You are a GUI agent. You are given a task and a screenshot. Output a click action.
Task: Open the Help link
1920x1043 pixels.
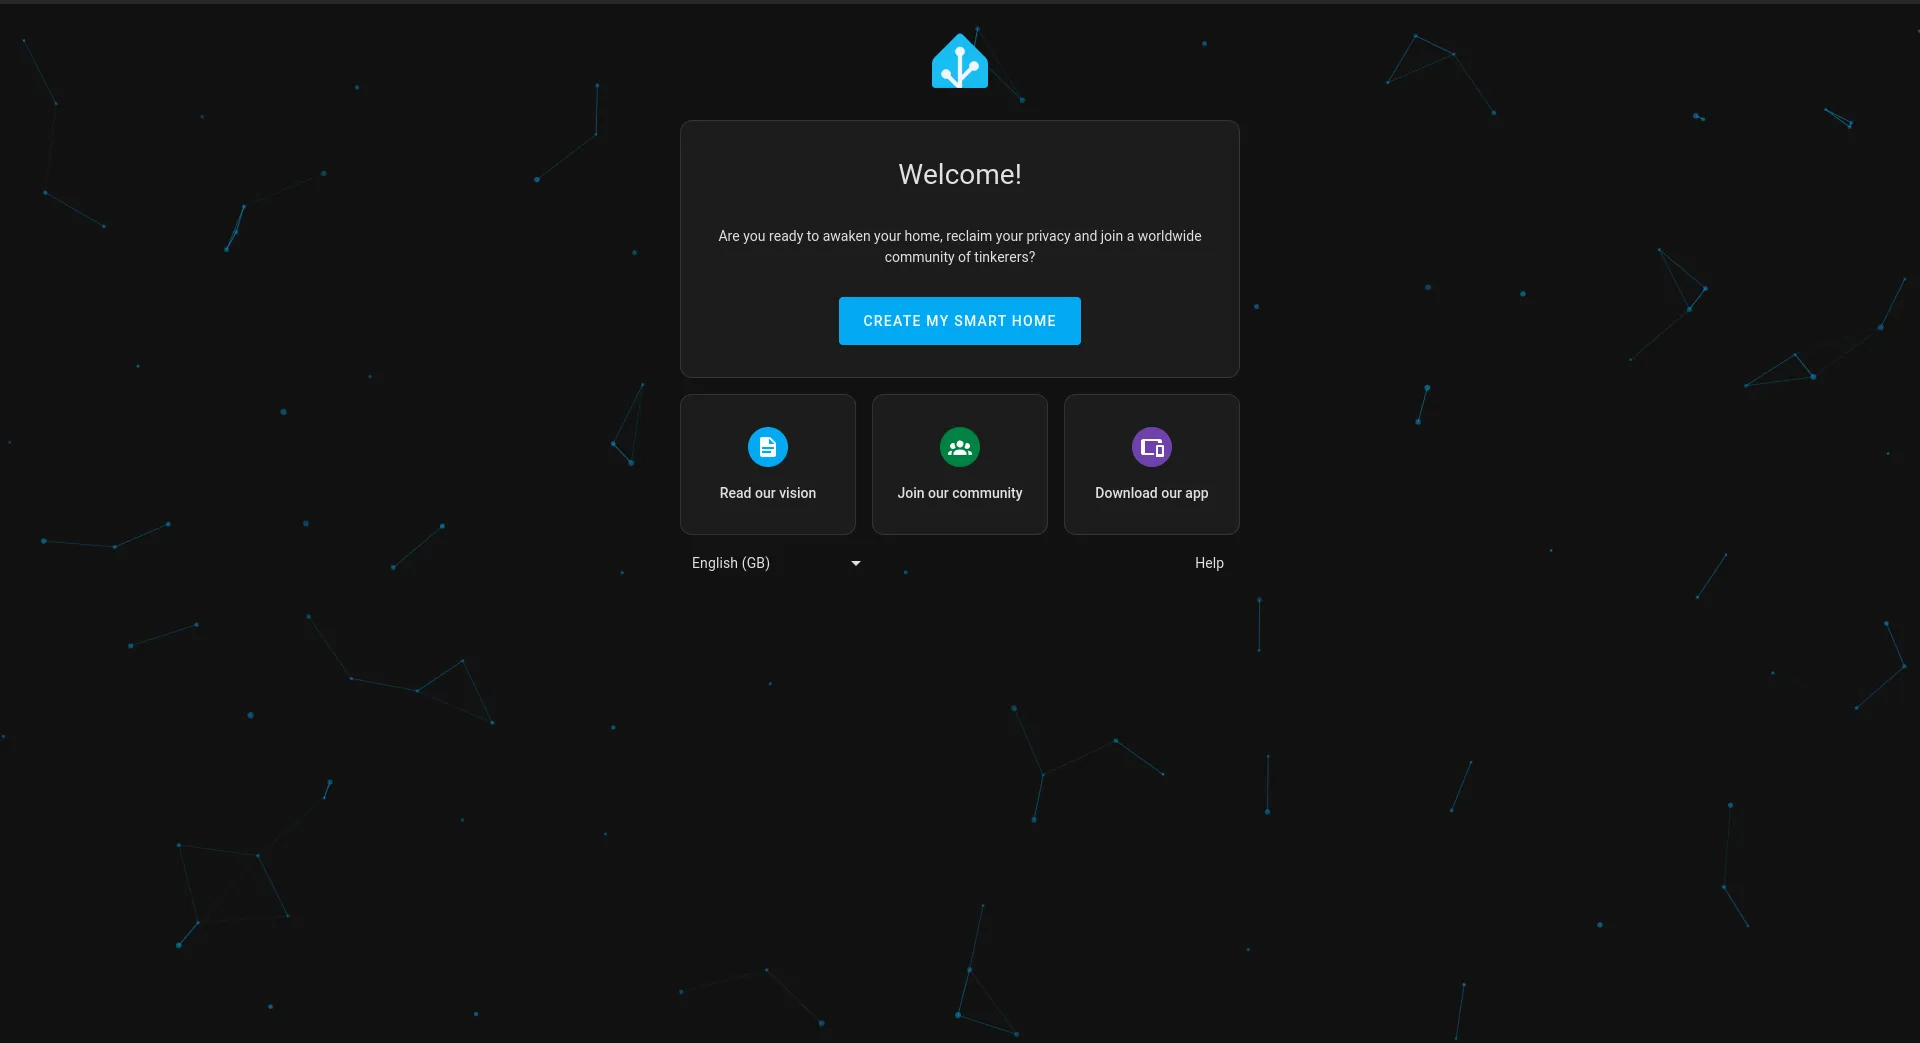pyautogui.click(x=1208, y=563)
